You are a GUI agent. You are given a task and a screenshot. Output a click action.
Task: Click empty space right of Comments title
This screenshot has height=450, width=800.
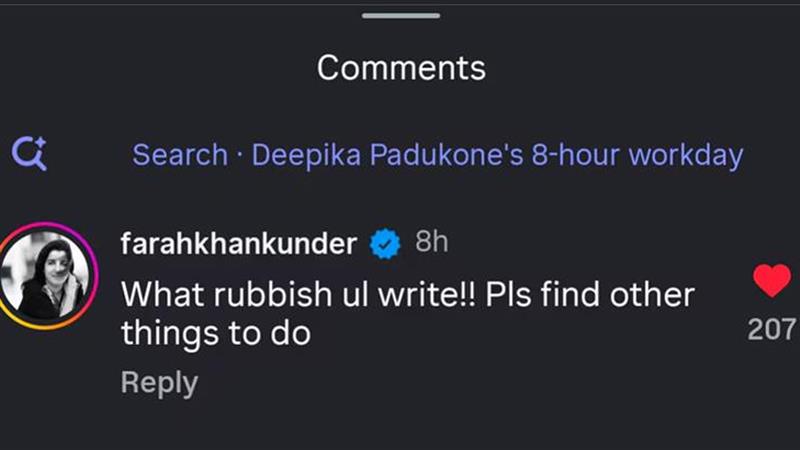(640, 68)
